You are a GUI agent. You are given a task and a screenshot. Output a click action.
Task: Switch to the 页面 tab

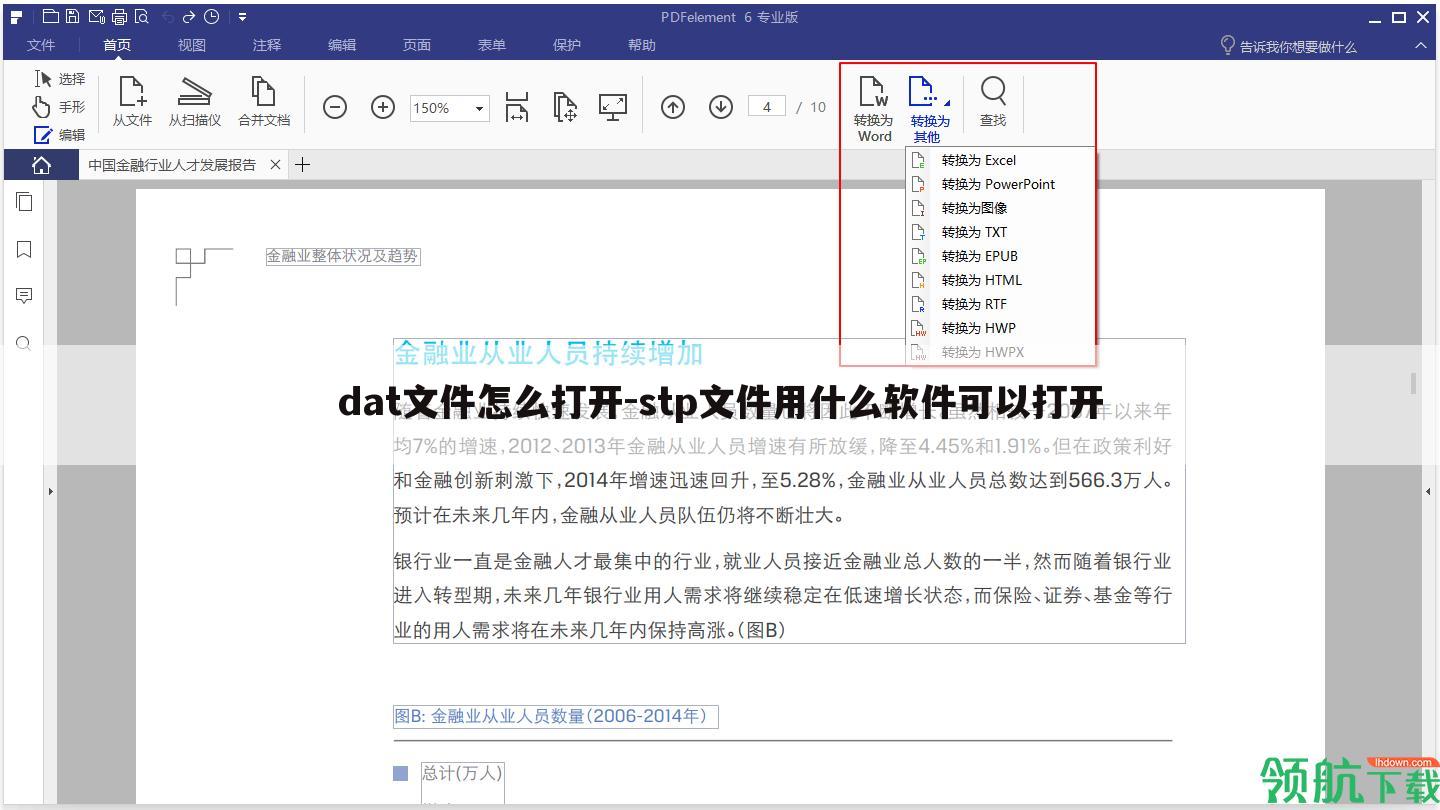417,45
